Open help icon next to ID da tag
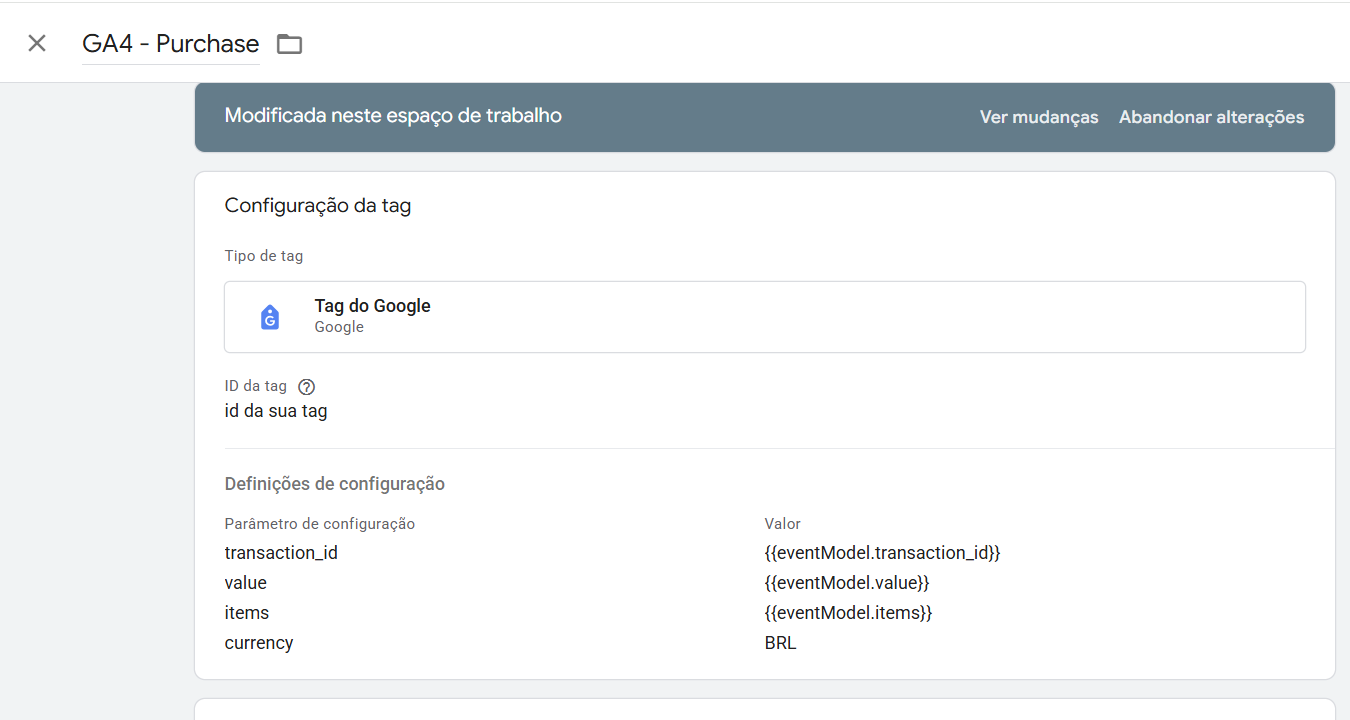 click(x=307, y=387)
